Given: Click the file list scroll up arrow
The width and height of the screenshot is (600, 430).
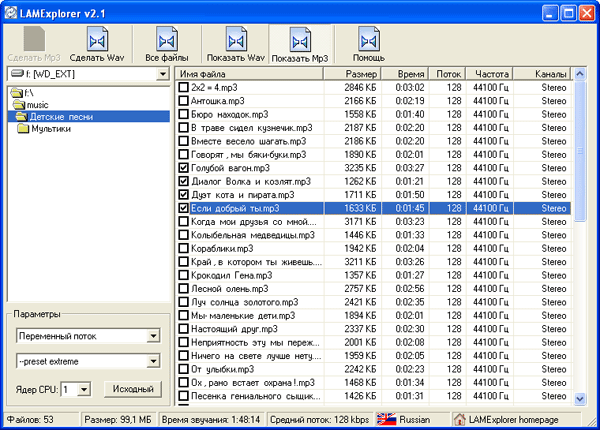Looking at the screenshot, I should pos(580,74).
